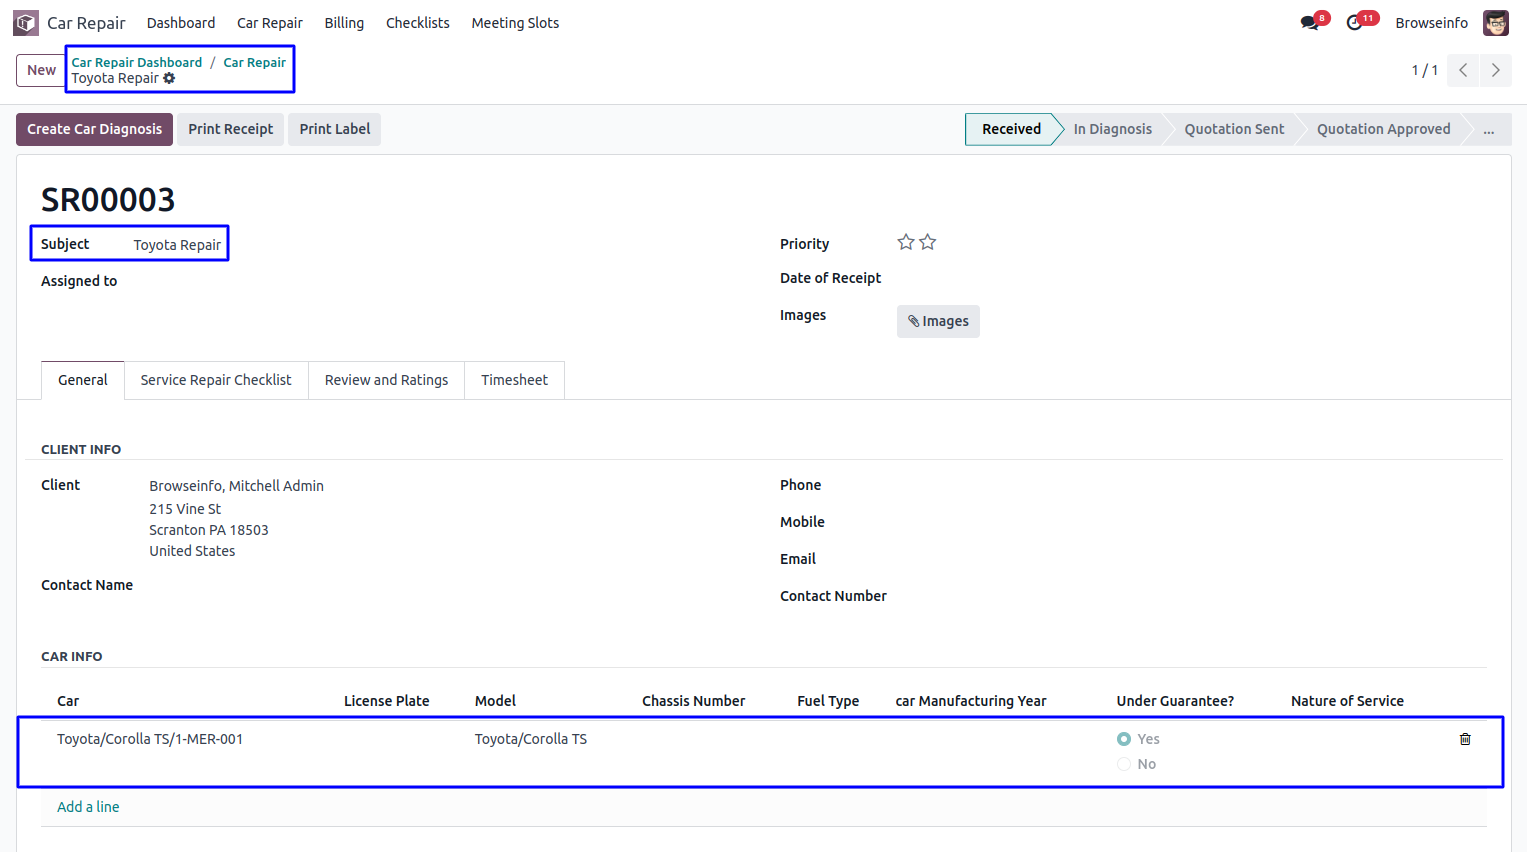Click the user avatar picture

pyautogui.click(x=1496, y=23)
